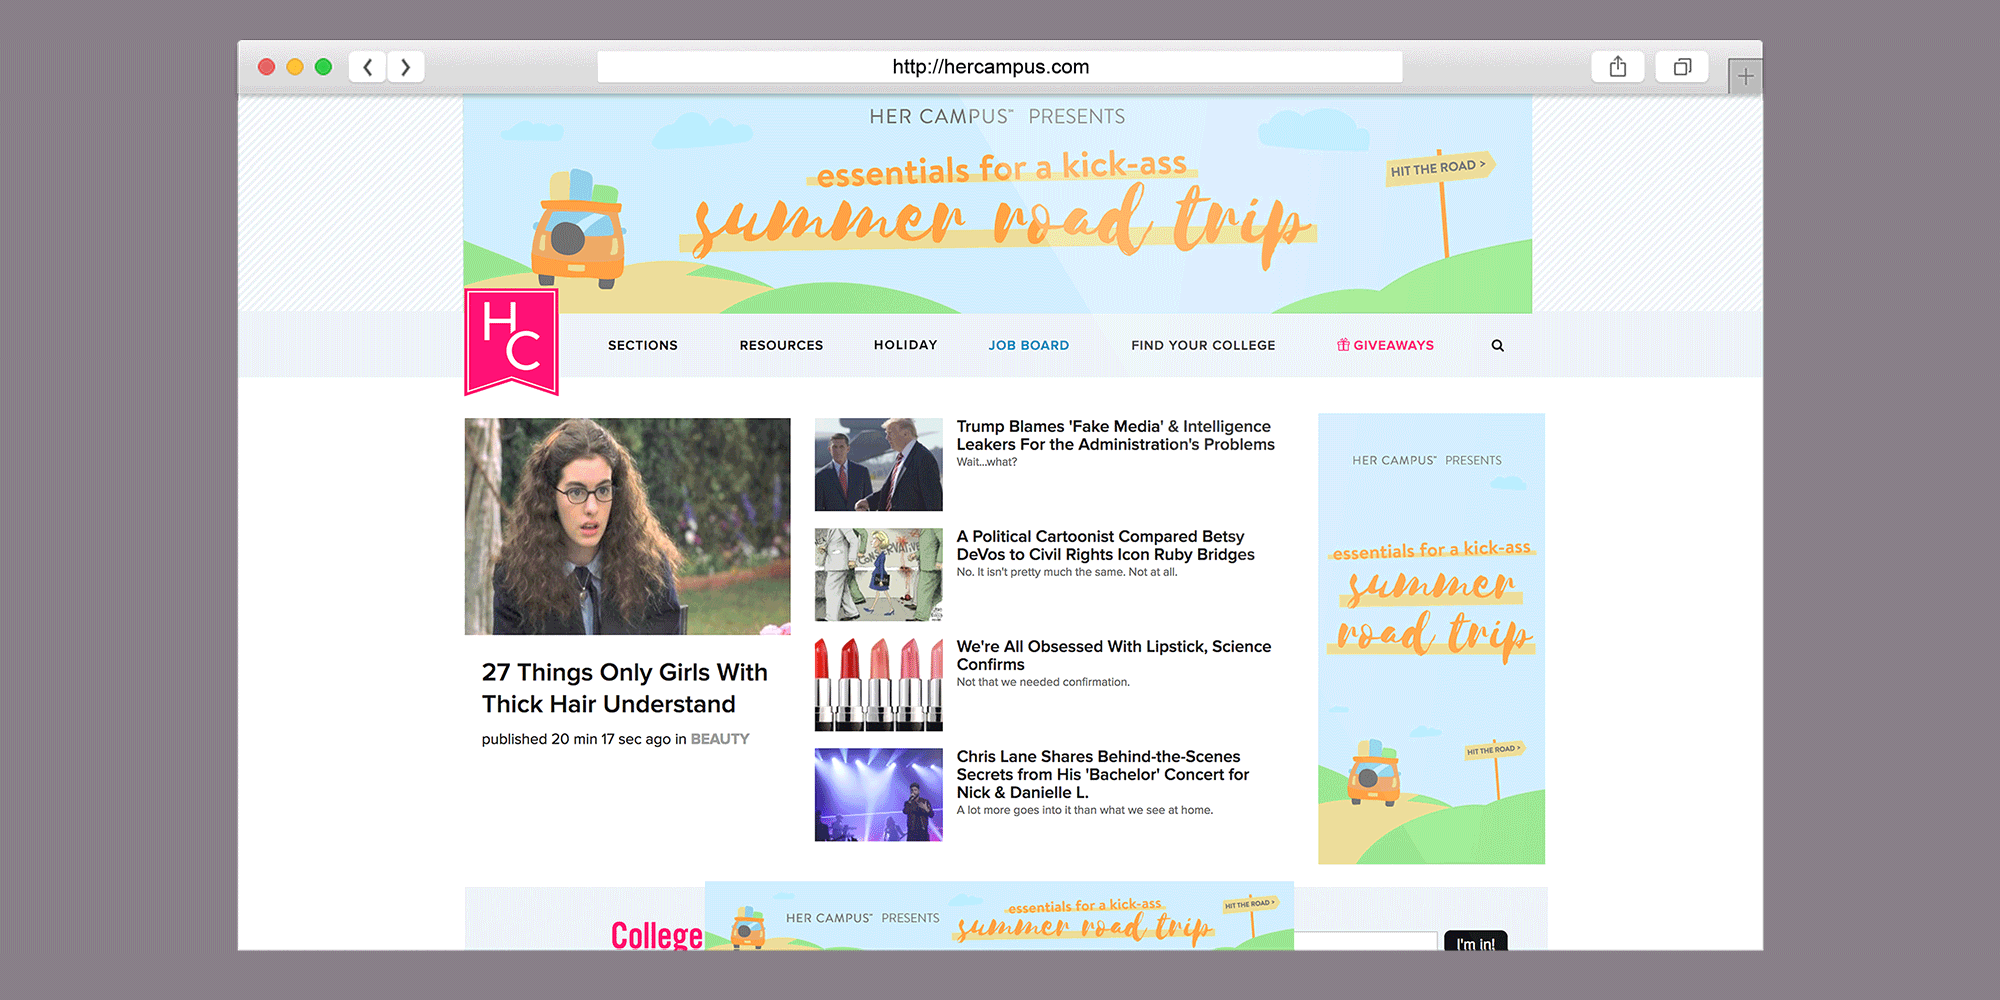This screenshot has width=2000, height=1000.
Task: Click the green fullscreen window dot
Action: point(323,67)
